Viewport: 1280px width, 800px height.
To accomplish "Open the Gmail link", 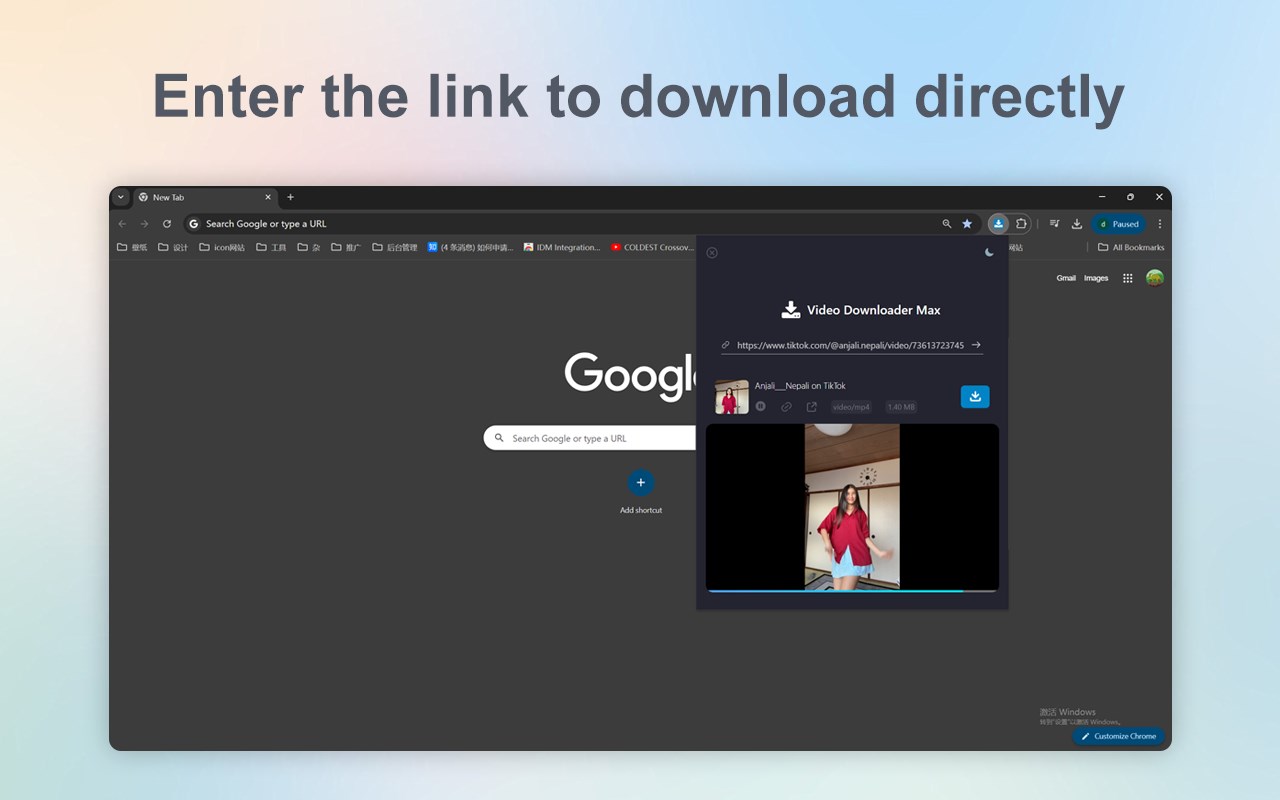I will point(1066,278).
